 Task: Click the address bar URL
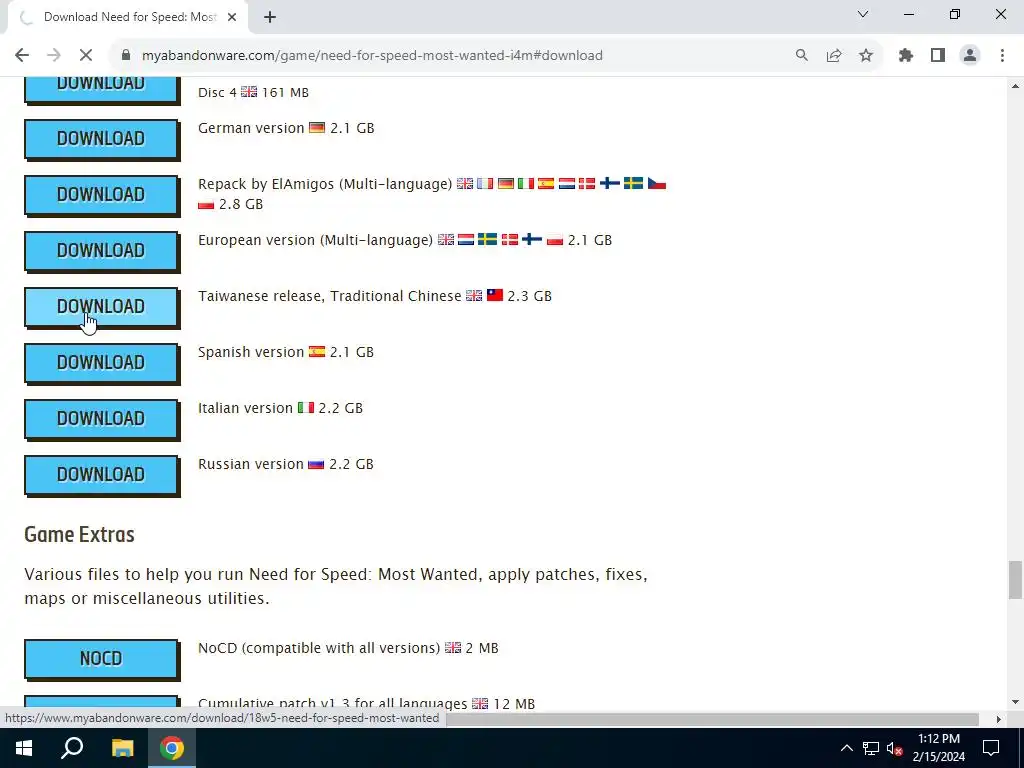(372, 56)
